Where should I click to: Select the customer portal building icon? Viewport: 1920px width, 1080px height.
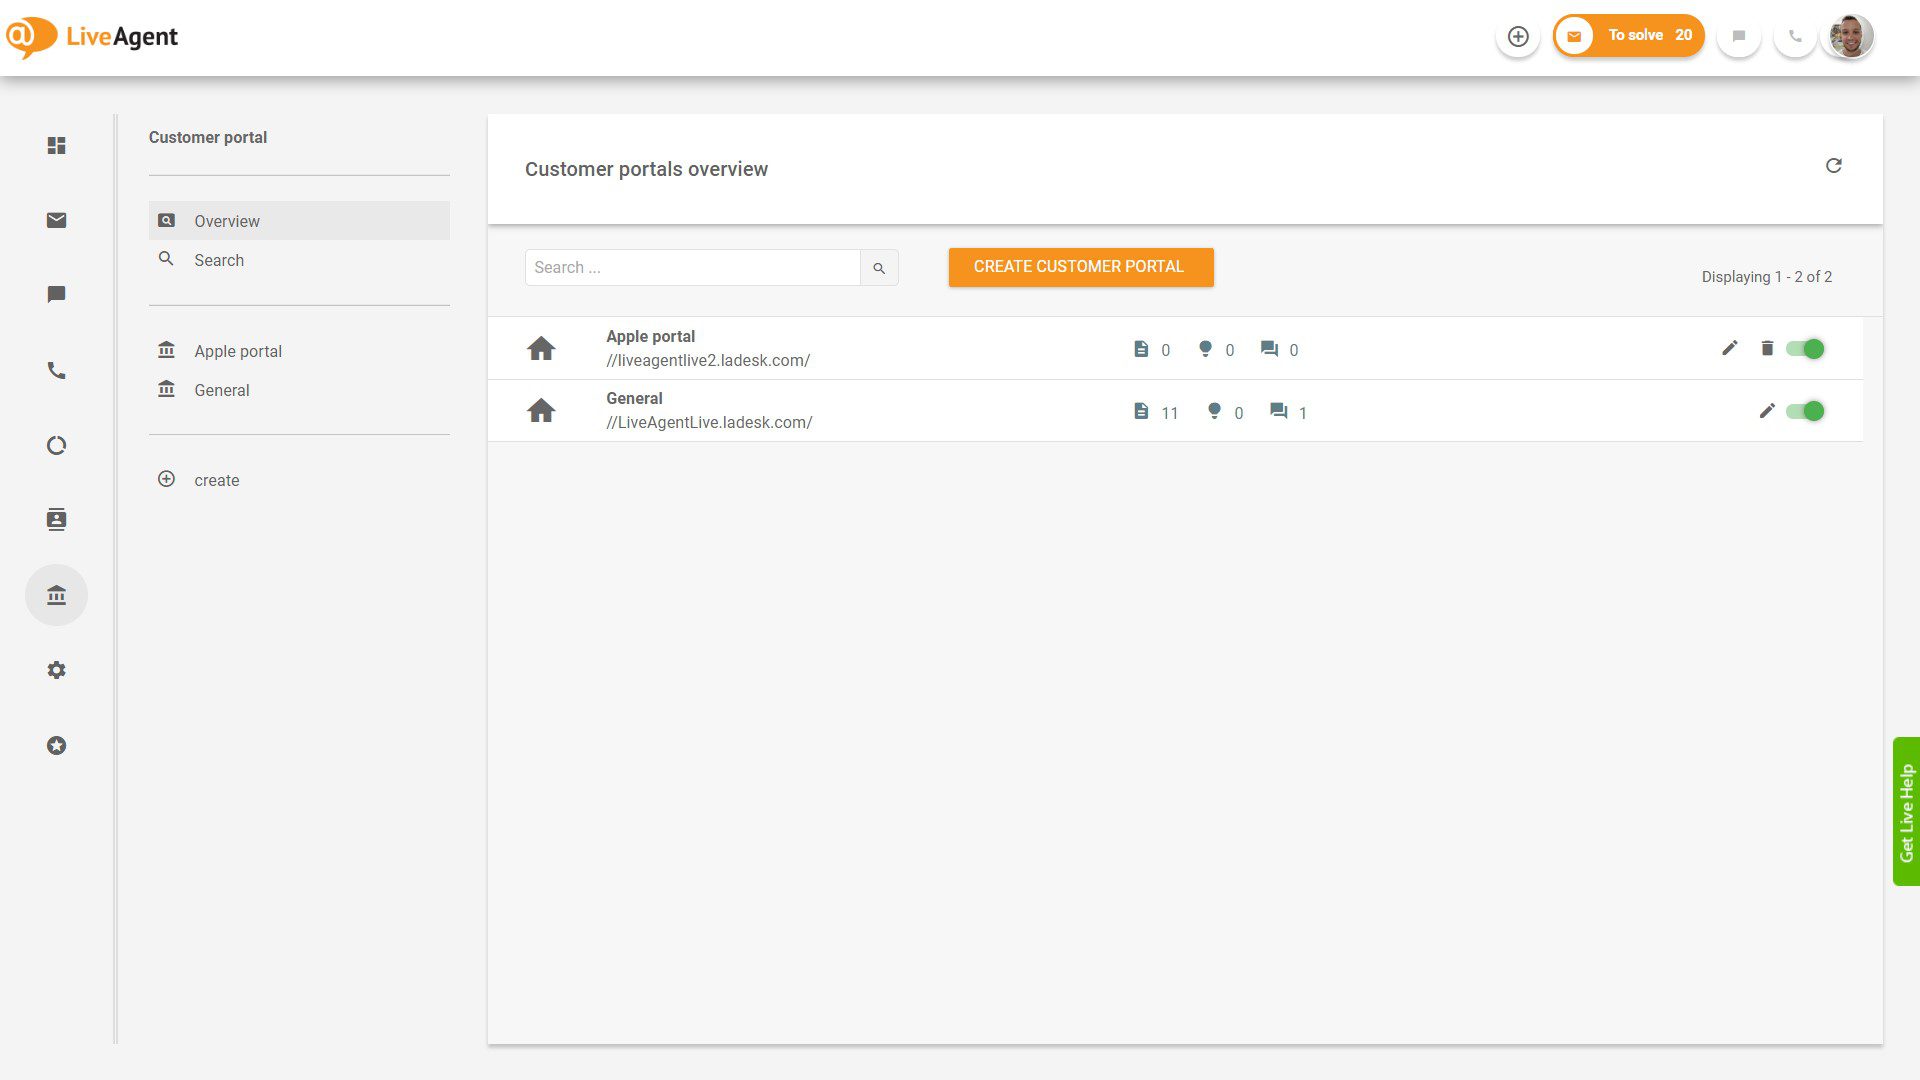[55, 595]
